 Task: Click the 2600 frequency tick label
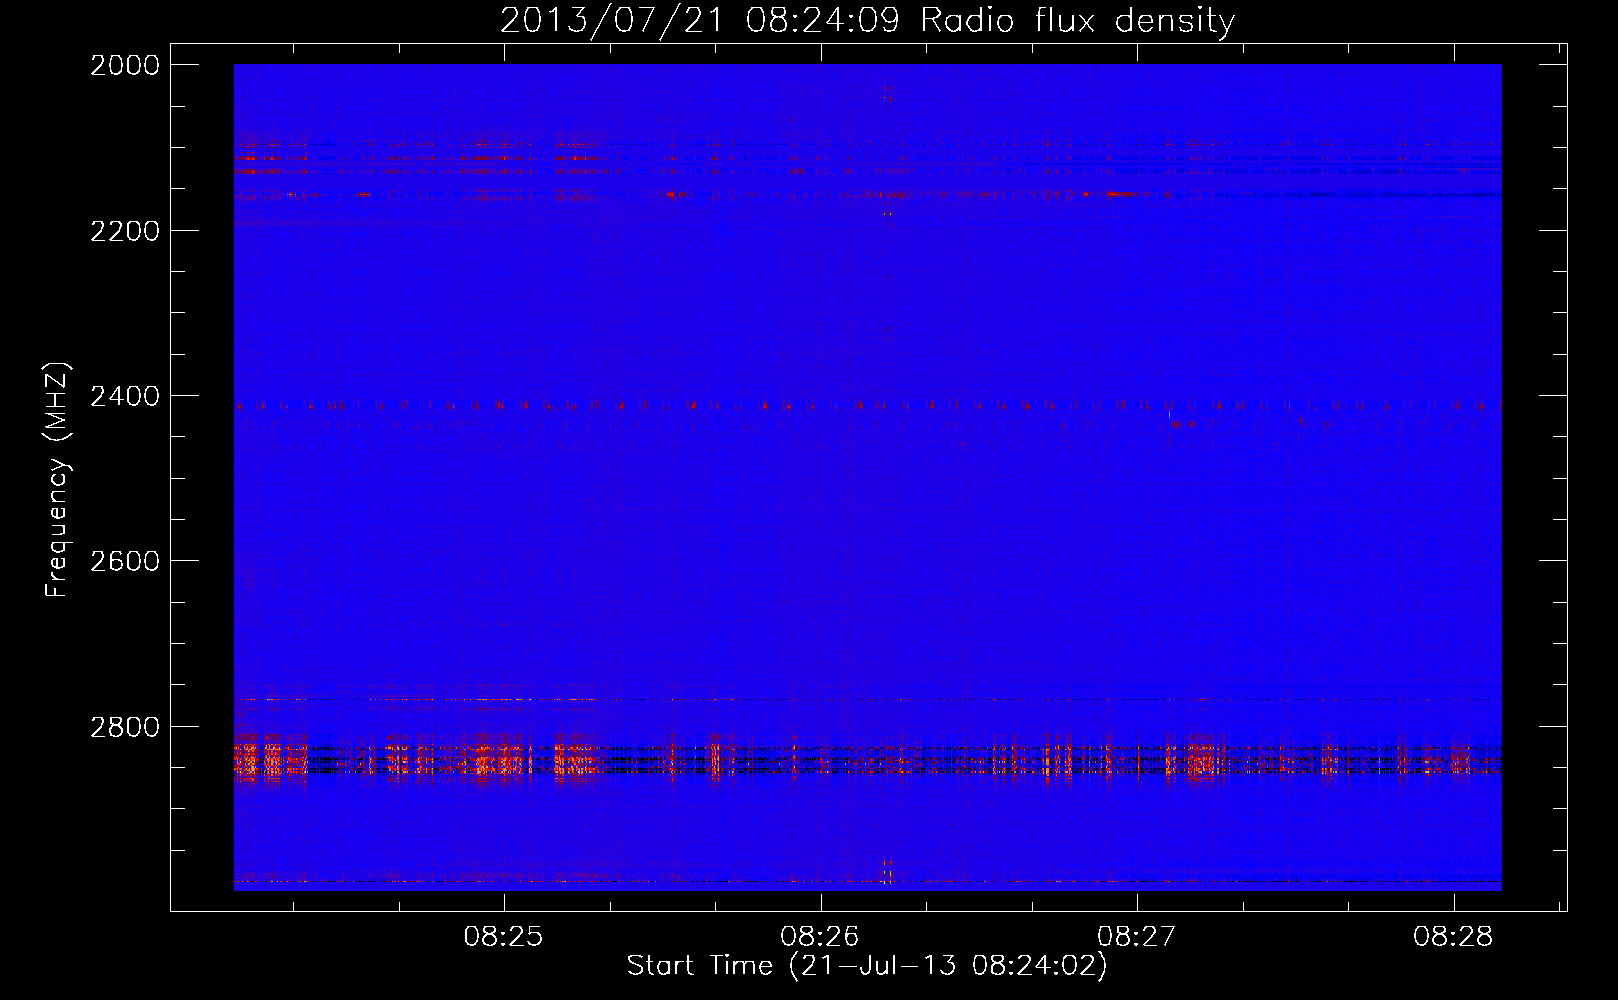coord(125,561)
